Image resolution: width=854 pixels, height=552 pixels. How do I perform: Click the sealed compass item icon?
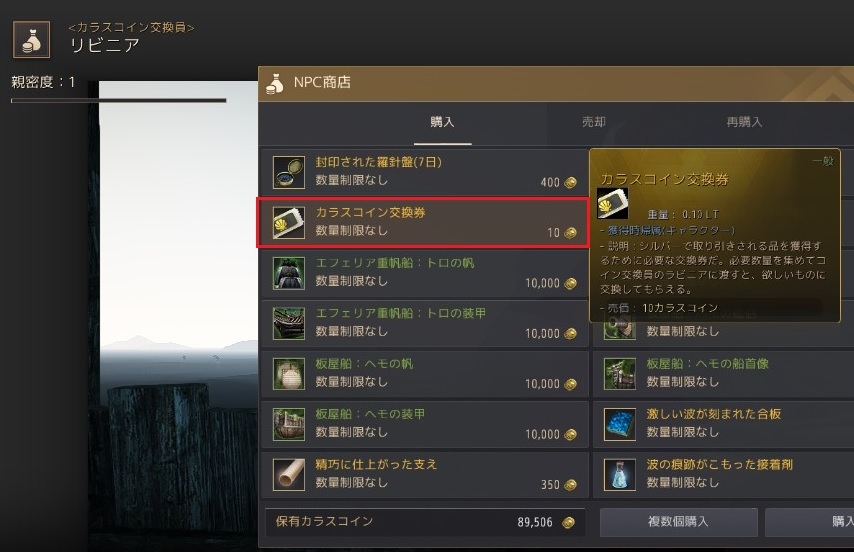289,172
